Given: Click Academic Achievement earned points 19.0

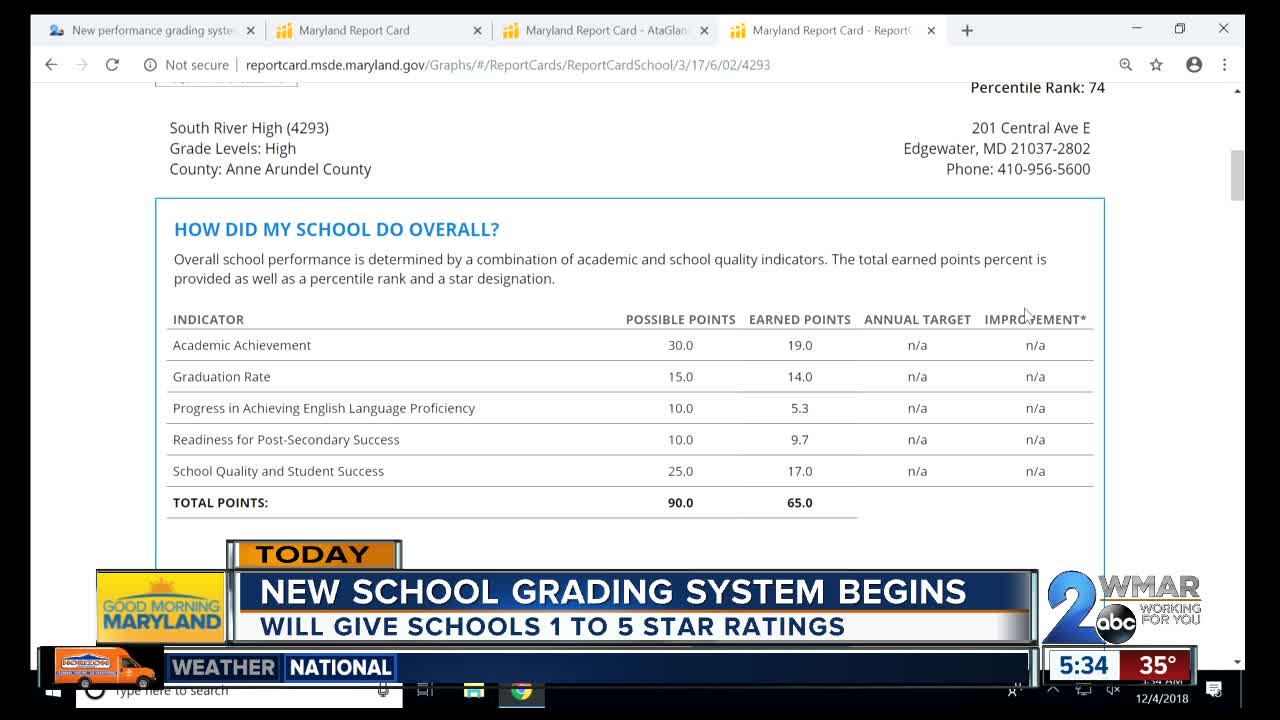Looking at the screenshot, I should click(x=800, y=345).
